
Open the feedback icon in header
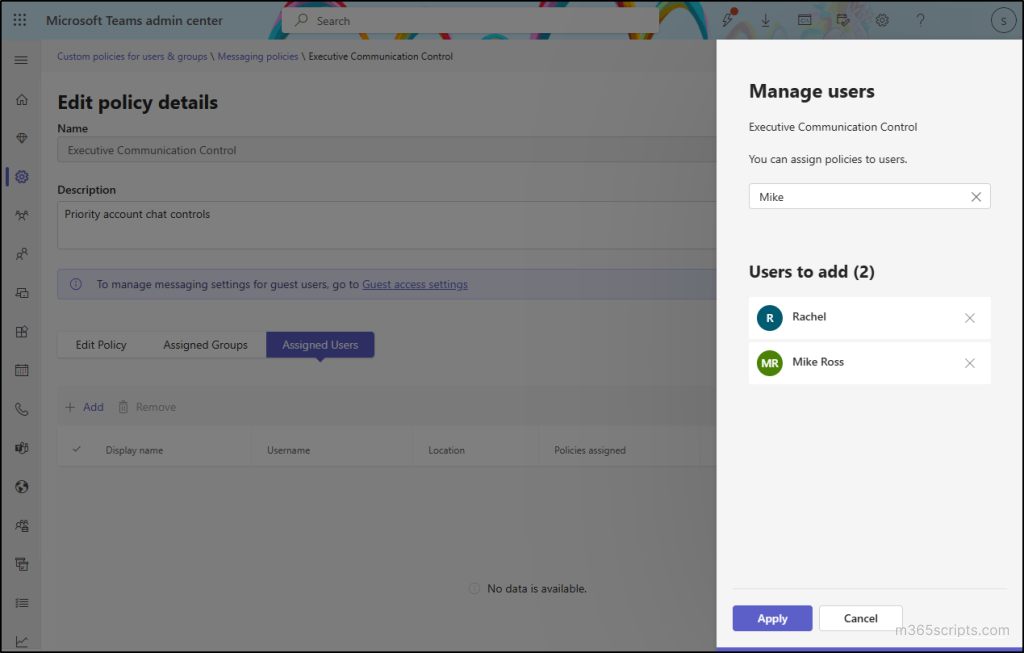click(x=843, y=20)
